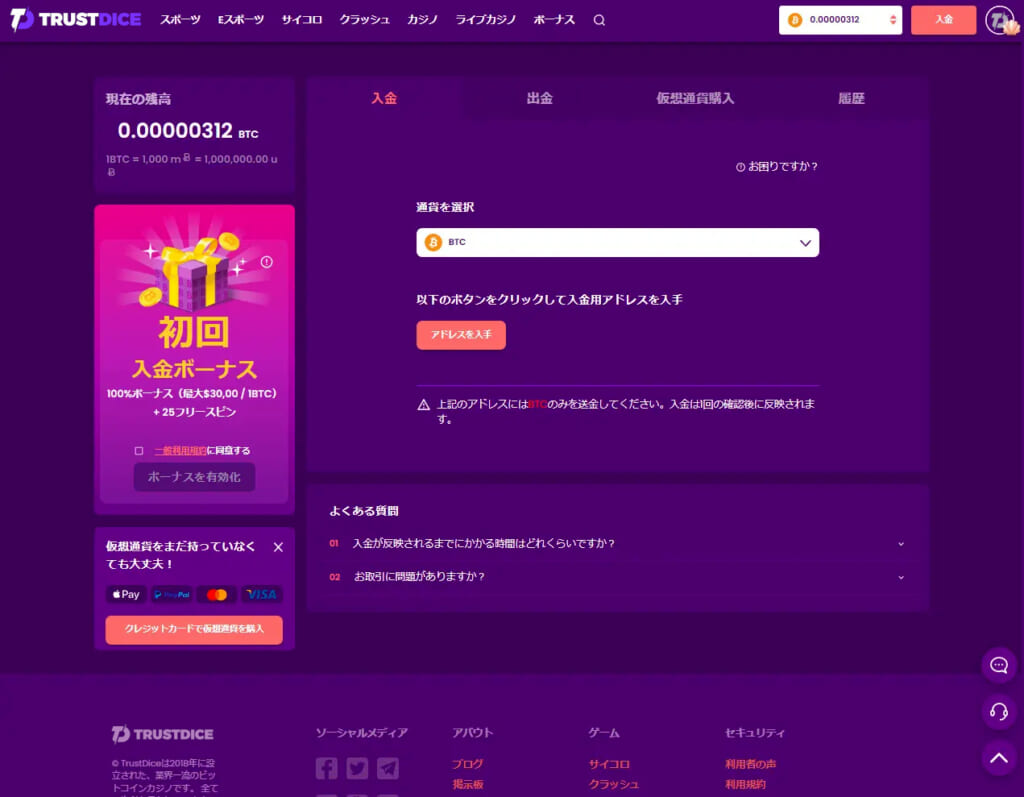Open the スポーツ menu item
Viewport: 1024px width, 797px height.
coord(180,20)
